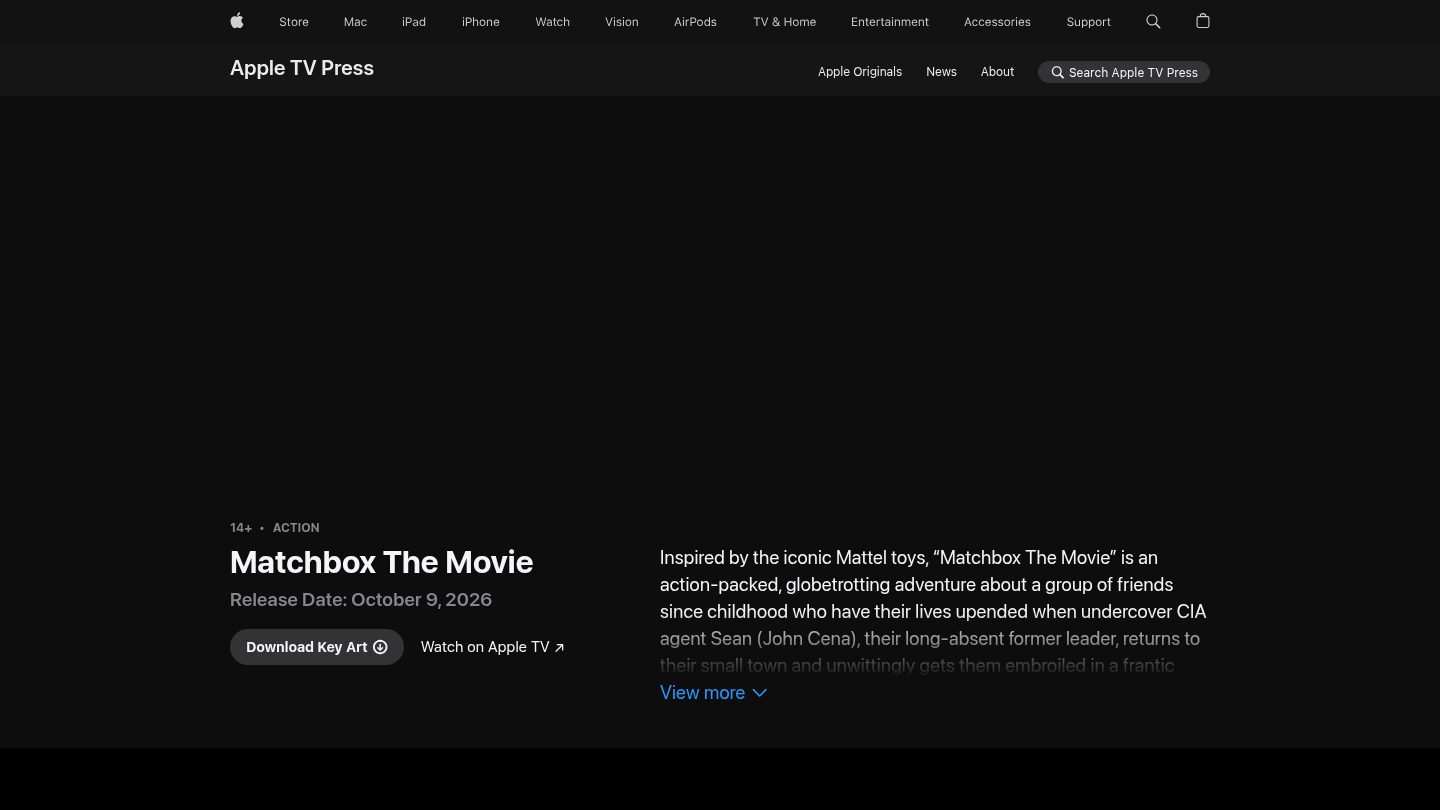Go to Apple TV Press home
This screenshot has width=1440, height=810.
pyautogui.click(x=302, y=68)
